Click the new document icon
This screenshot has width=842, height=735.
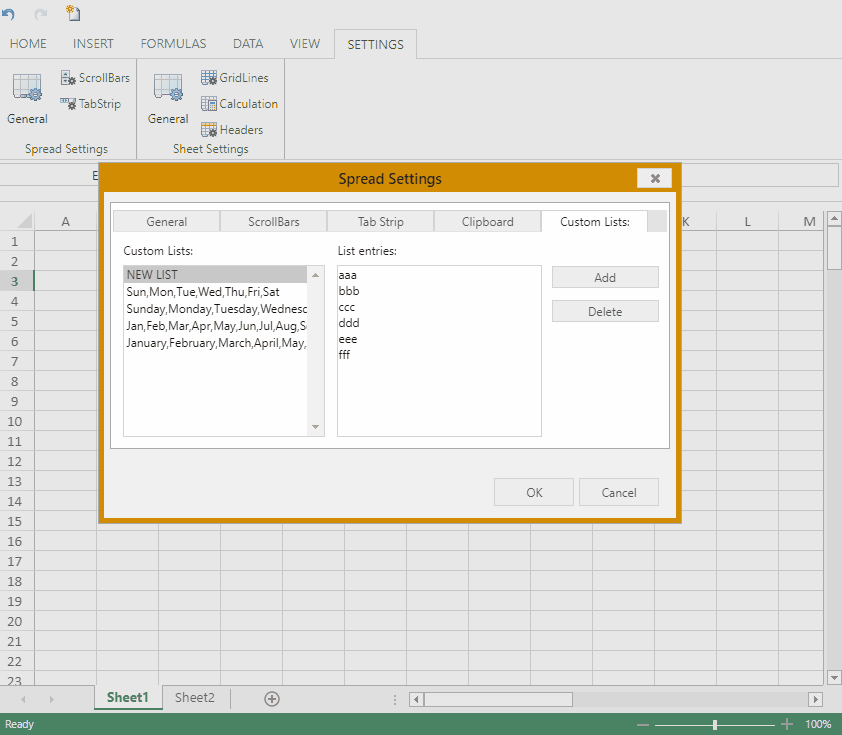[73, 13]
